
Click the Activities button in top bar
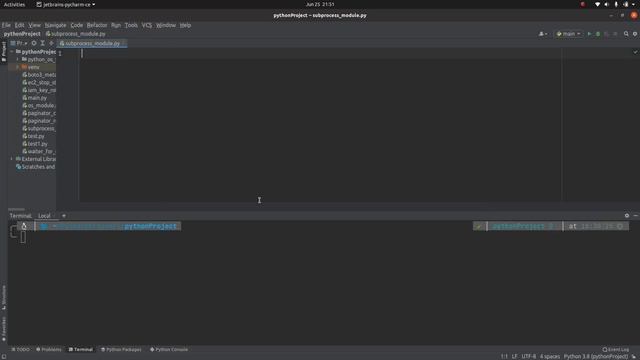click(x=14, y=4)
